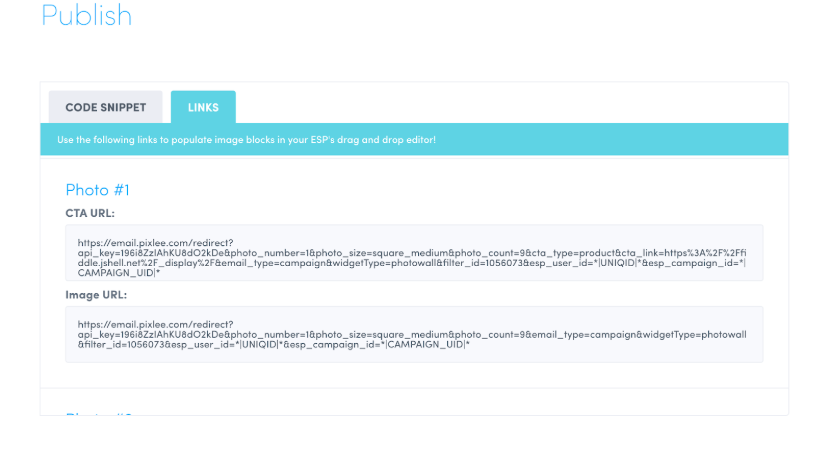Click the blue ESP drag and drop info banner
Viewport: 832px width, 452px height.
point(414,139)
